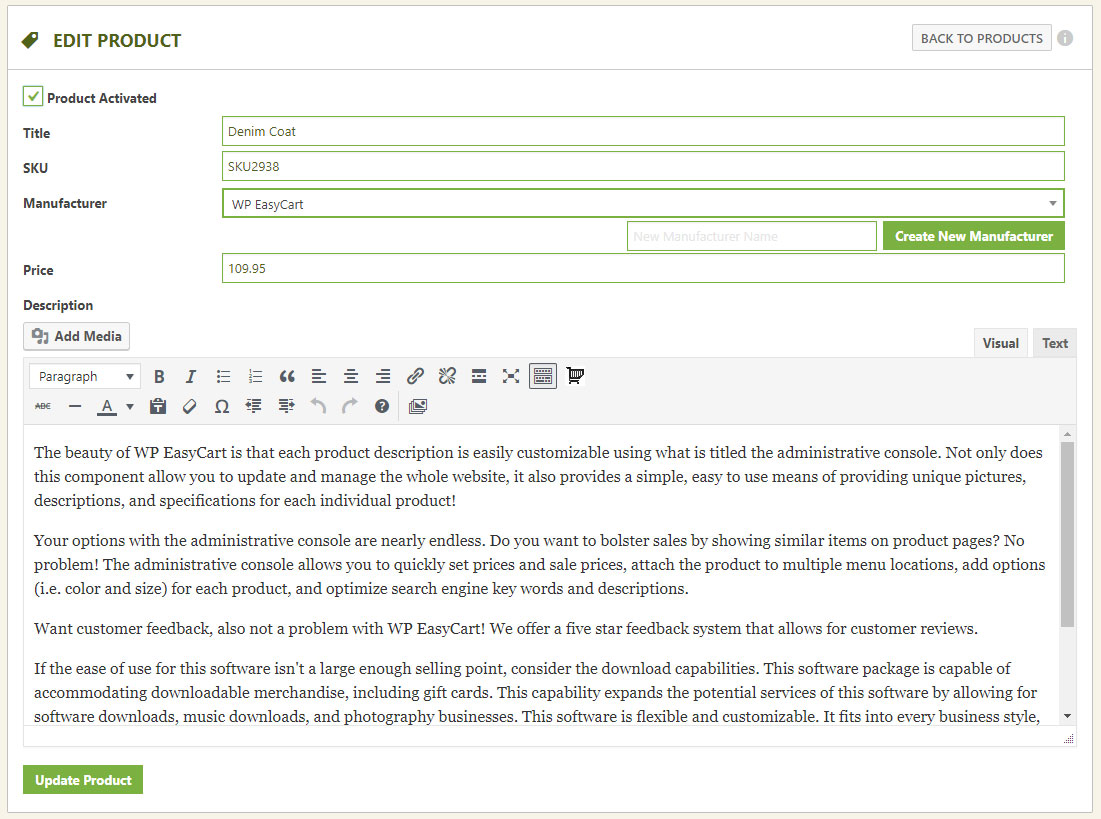Viewport: 1101px width, 819px height.
Task: Decrease paragraph indent
Action: 253,406
